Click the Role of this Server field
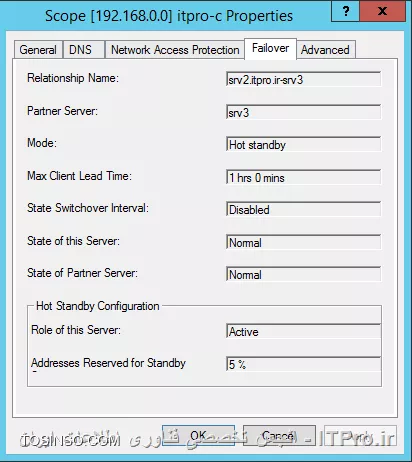This screenshot has width=412, height=462. tap(303, 331)
